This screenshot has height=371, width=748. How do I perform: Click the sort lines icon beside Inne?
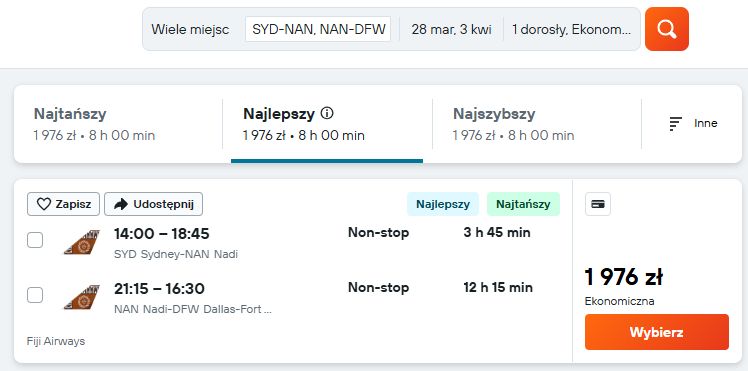(x=675, y=124)
